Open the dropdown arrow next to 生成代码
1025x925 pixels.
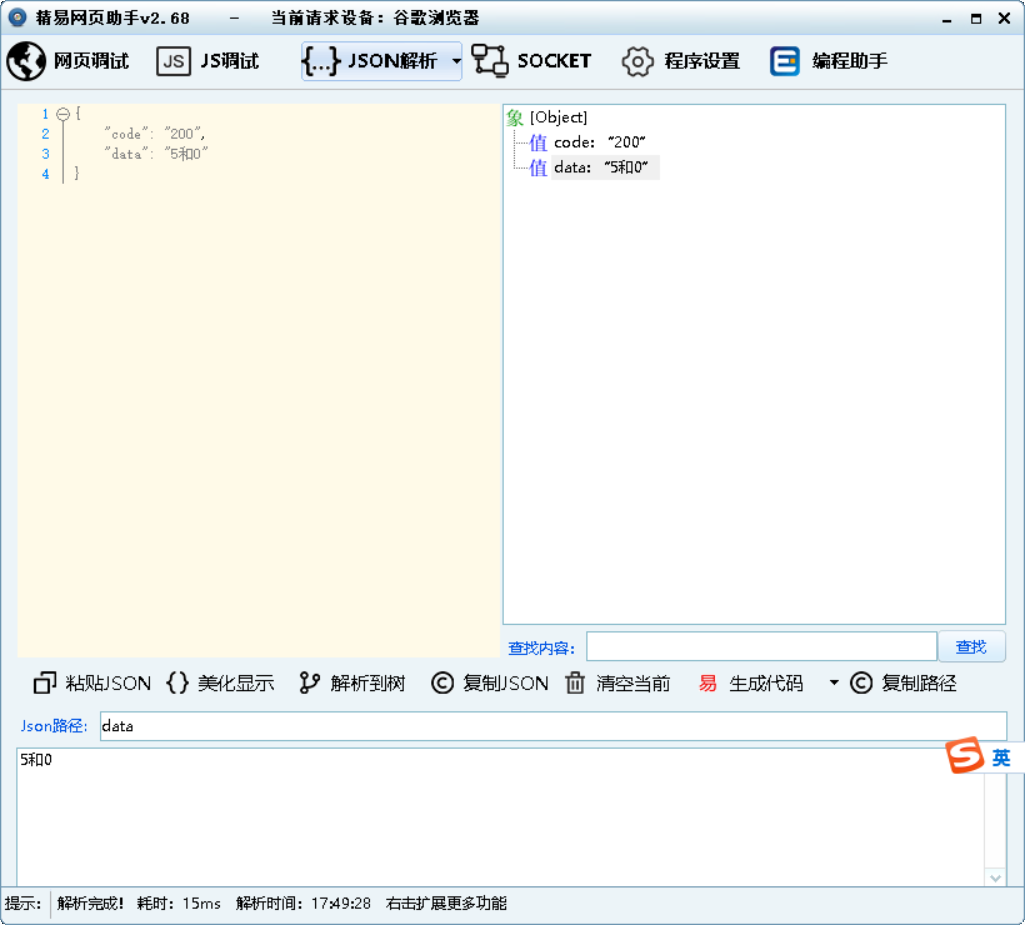pos(833,683)
